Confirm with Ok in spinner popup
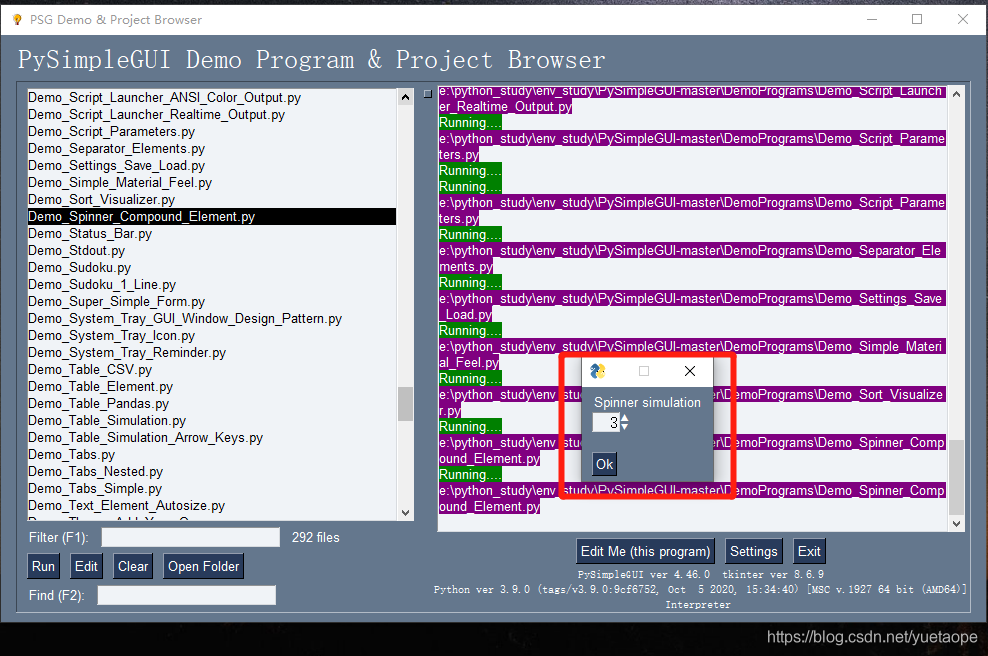Image resolution: width=988 pixels, height=656 pixels. point(604,464)
